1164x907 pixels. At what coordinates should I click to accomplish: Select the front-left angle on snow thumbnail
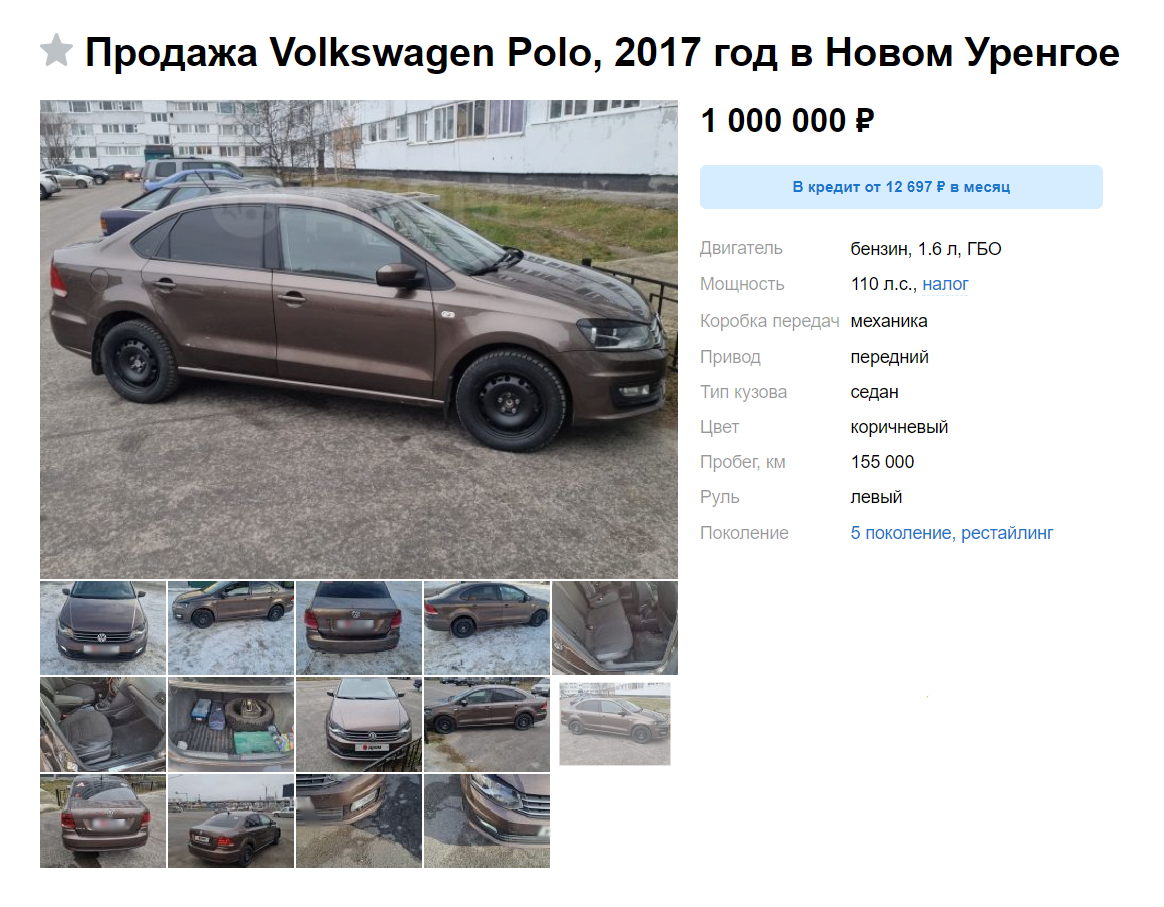click(x=231, y=628)
